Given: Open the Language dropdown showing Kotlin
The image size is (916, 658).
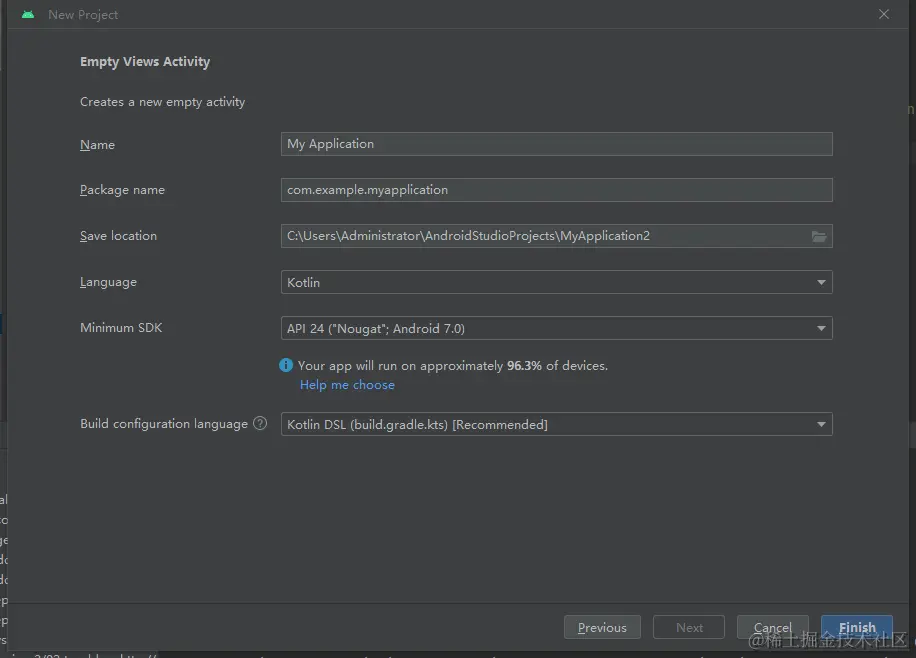Looking at the screenshot, I should point(556,282).
